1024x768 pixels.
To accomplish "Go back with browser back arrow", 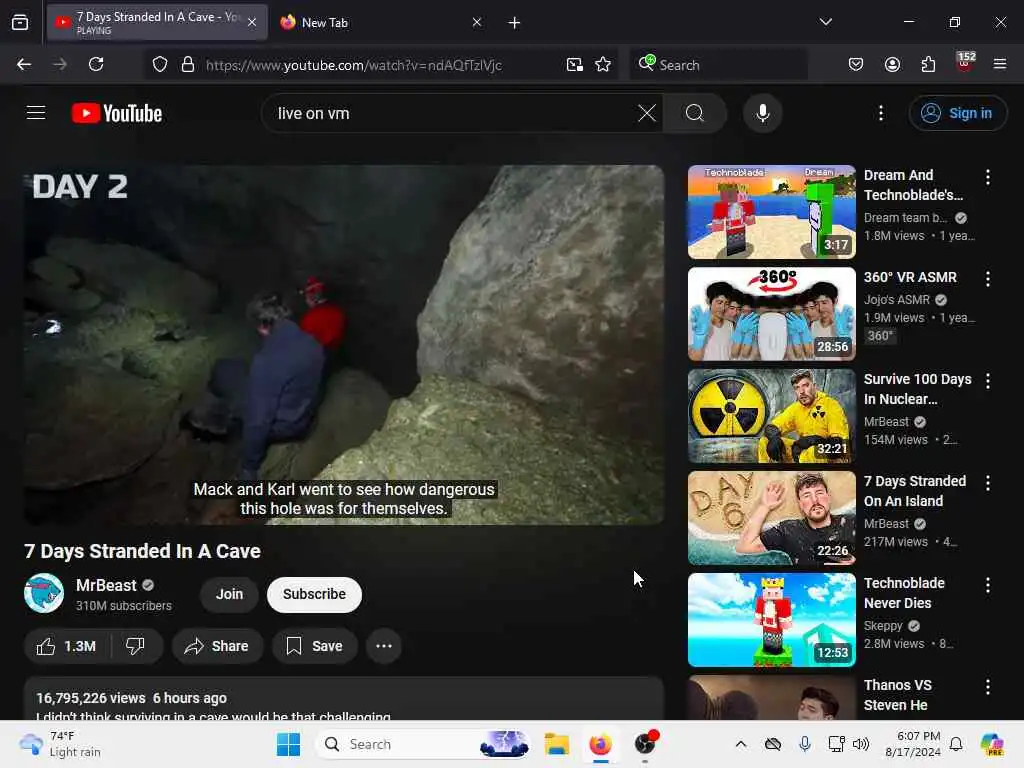I will click(24, 64).
